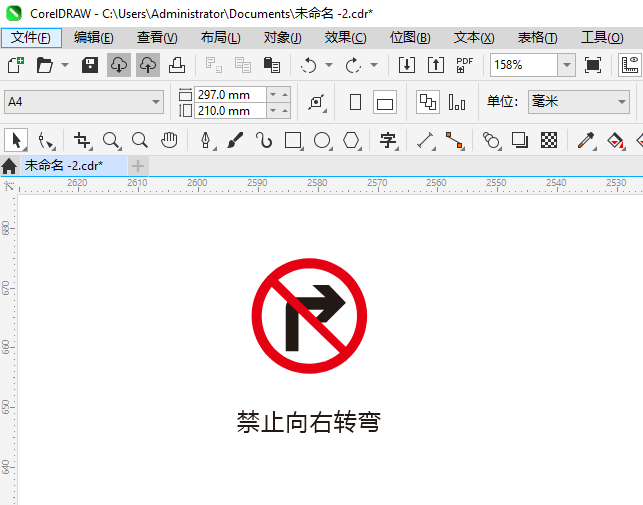Select the Ellipse tool
Screen dimensions: 643x505
click(x=322, y=141)
